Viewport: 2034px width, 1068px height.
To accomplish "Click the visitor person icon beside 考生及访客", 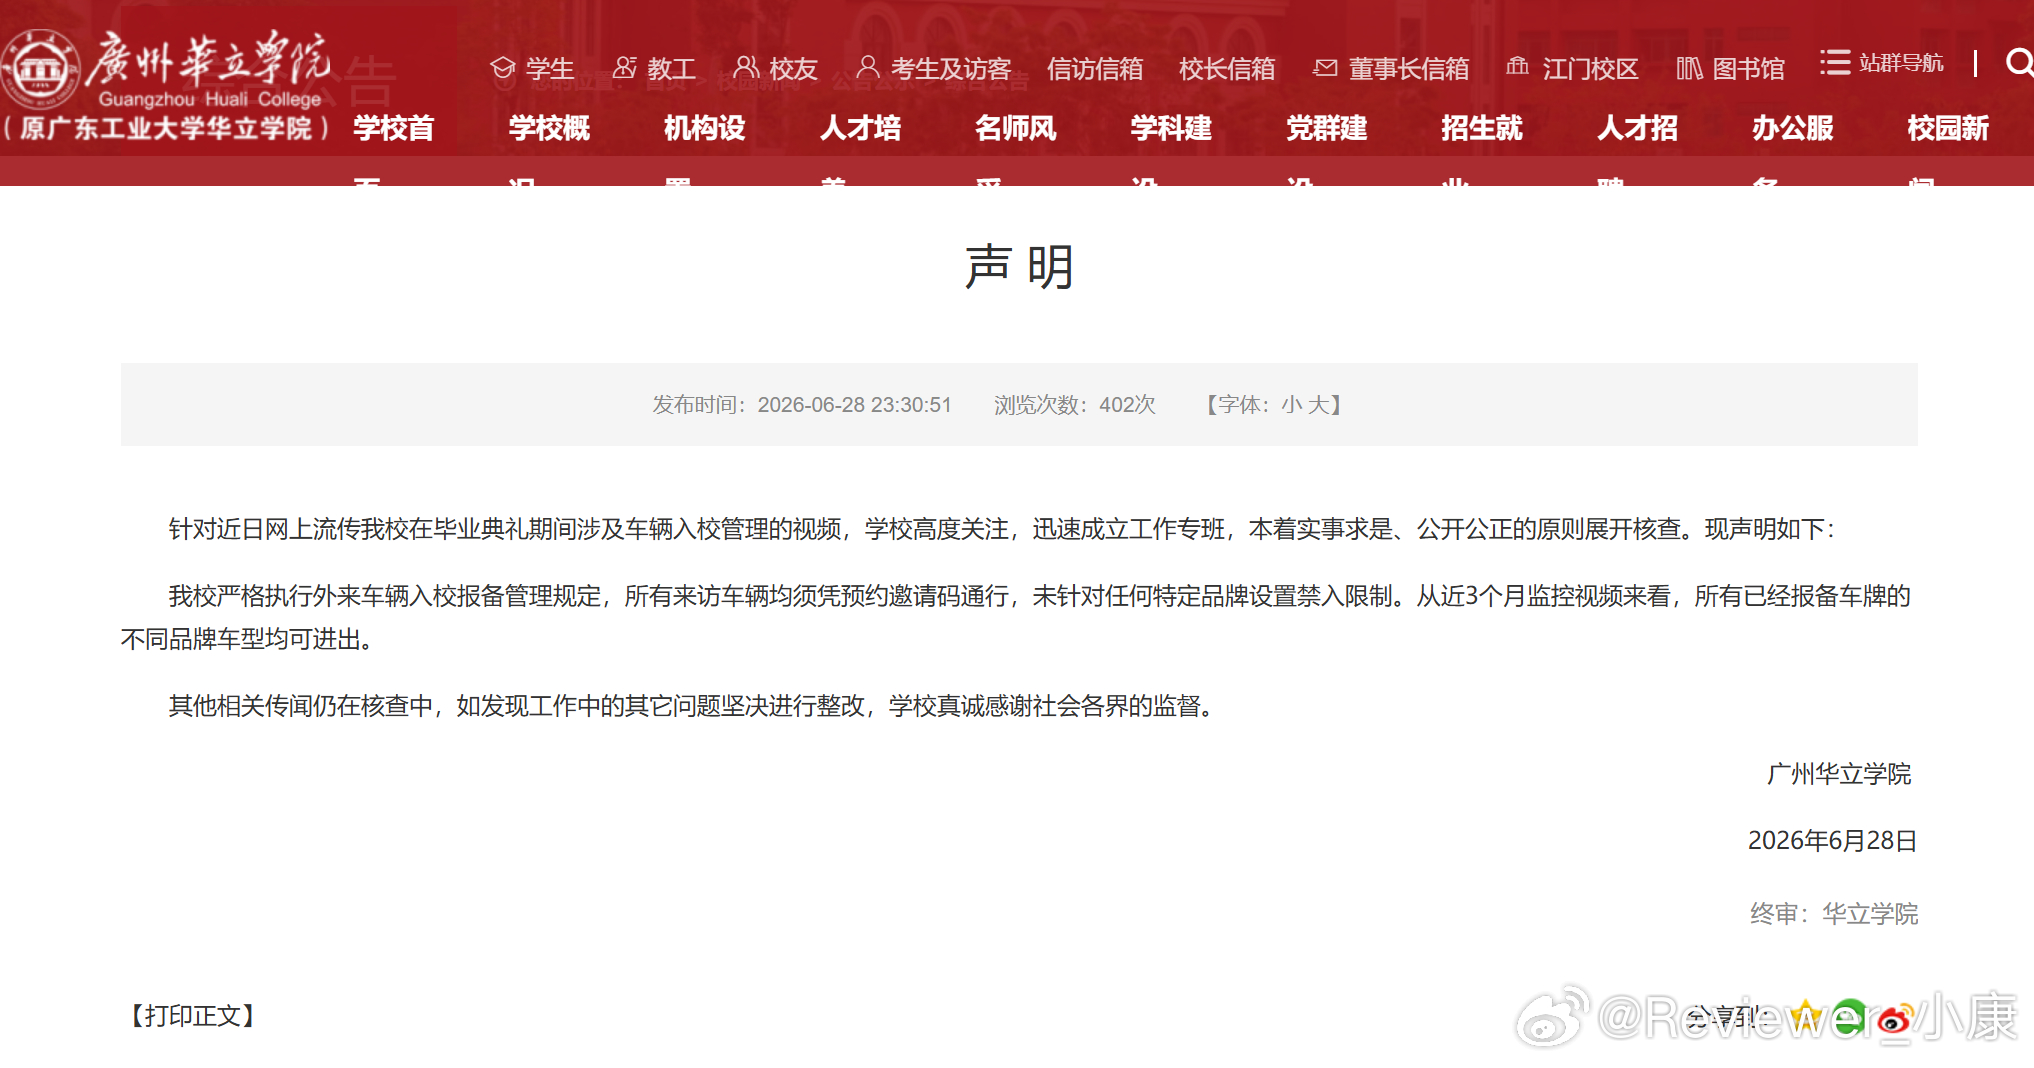I will (x=868, y=67).
